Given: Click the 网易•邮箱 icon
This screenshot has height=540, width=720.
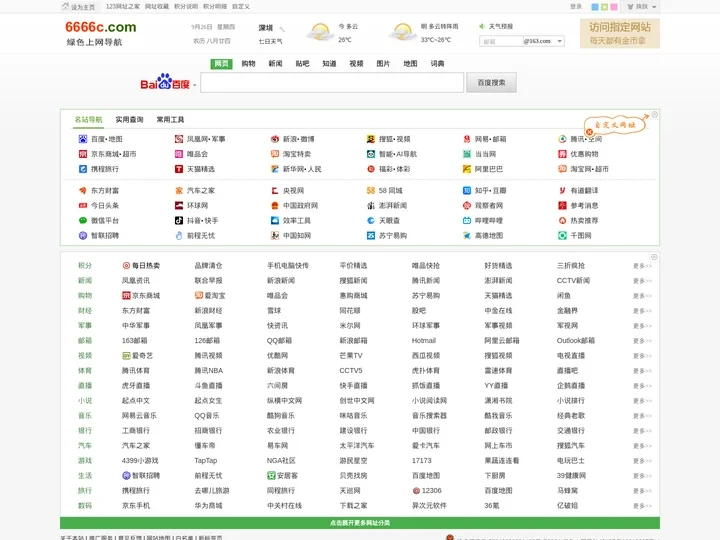Looking at the screenshot, I should click(x=467, y=139).
